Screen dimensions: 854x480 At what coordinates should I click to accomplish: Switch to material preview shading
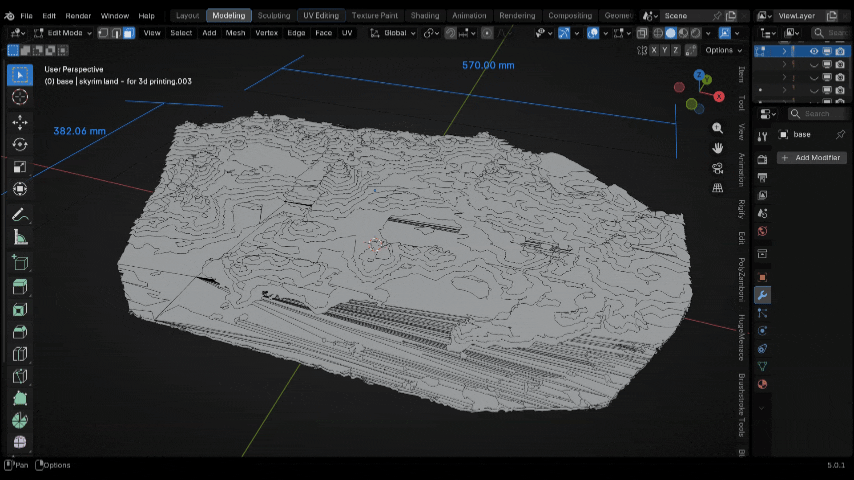(683, 33)
